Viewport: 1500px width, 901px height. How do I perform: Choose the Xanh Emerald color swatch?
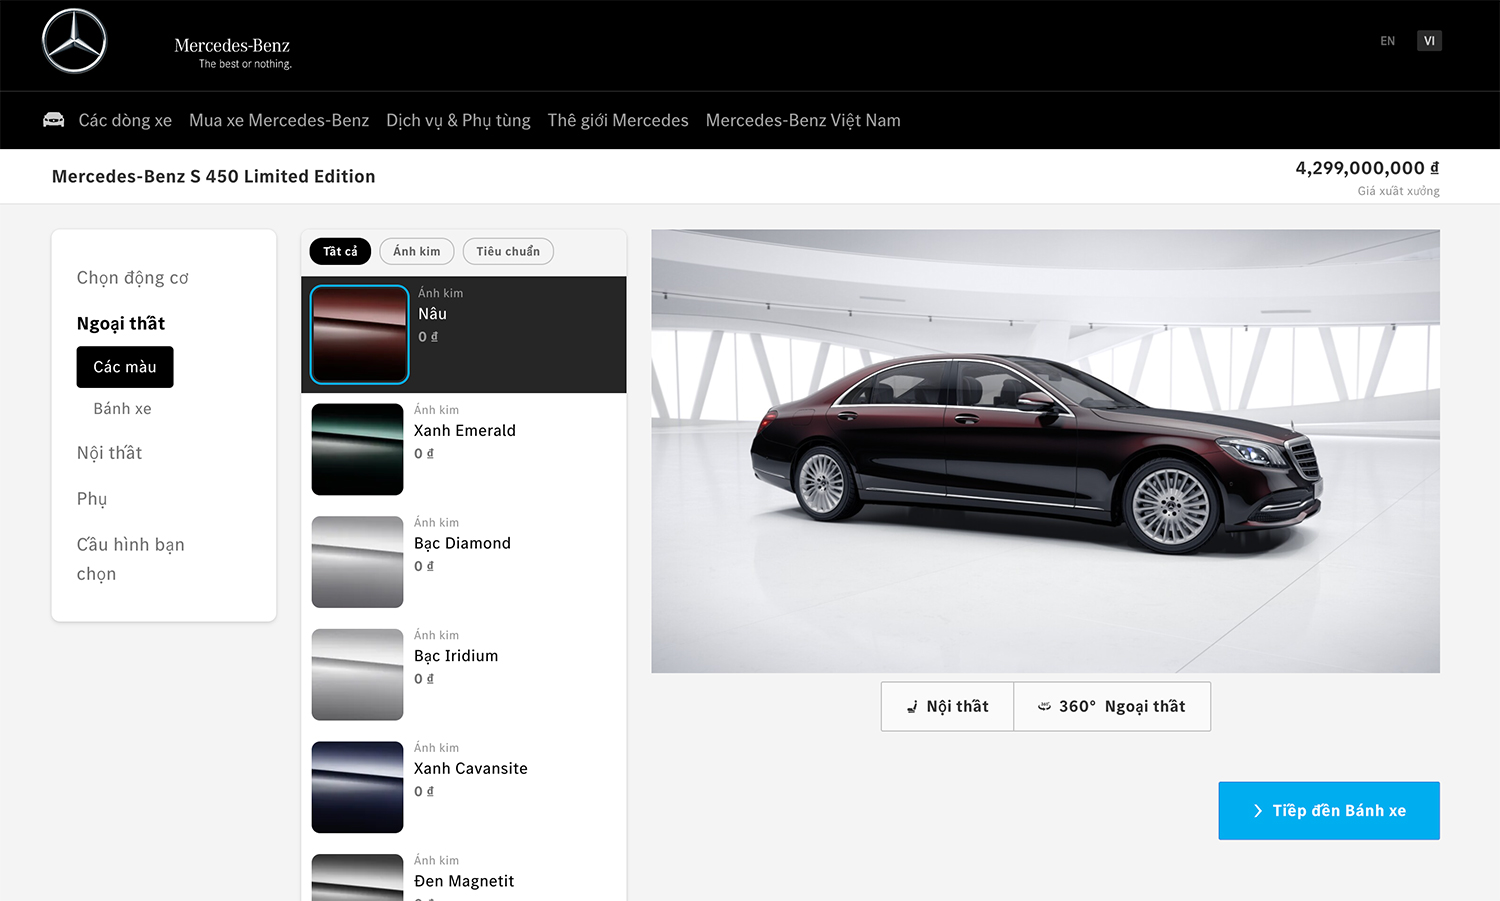[358, 449]
